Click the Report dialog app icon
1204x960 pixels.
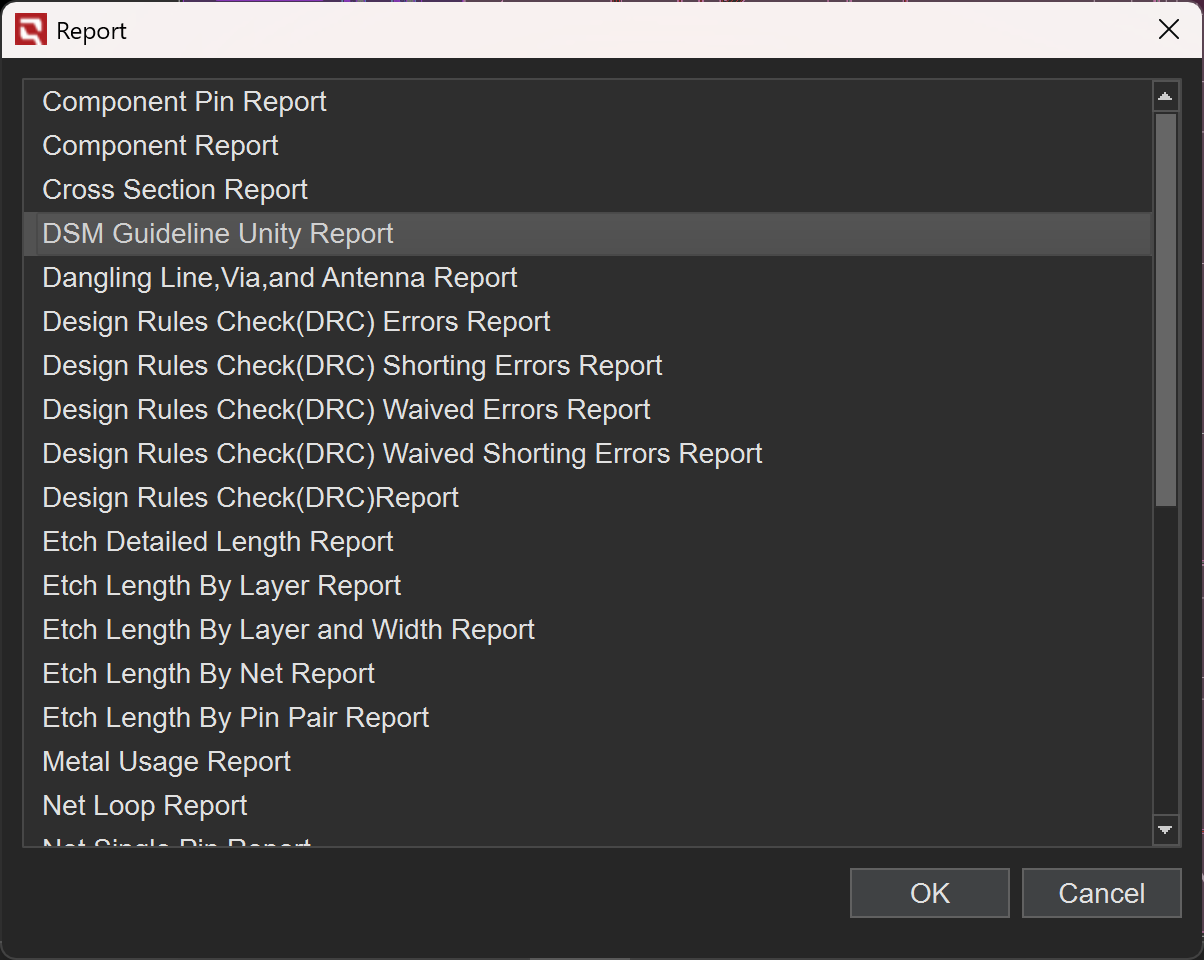(x=30, y=31)
